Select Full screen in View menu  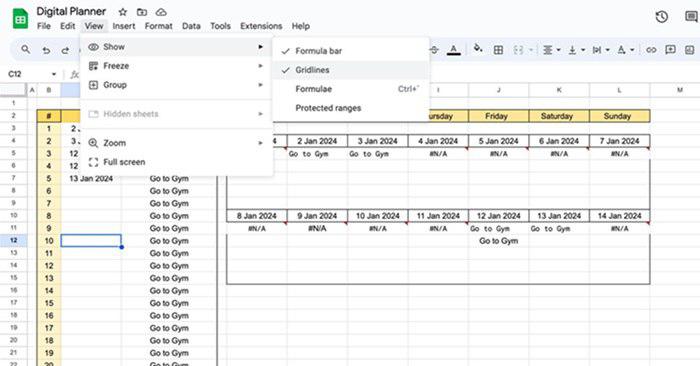tap(176, 162)
